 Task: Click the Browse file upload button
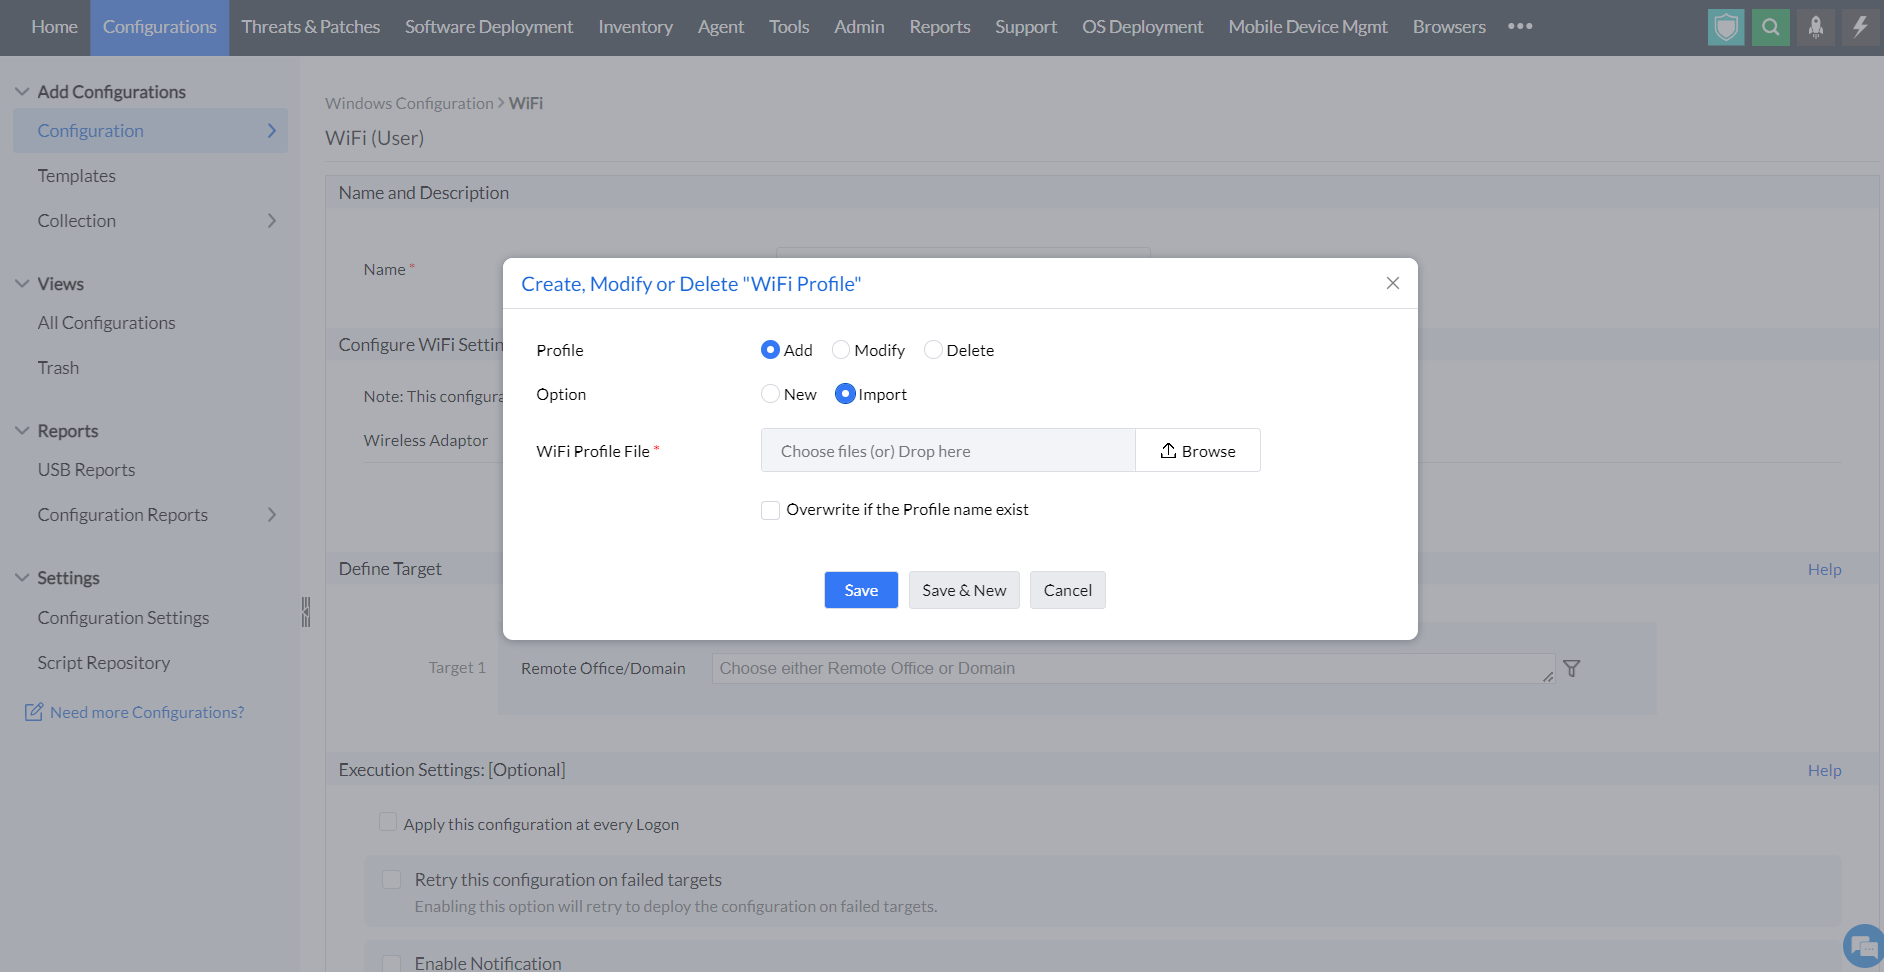[1198, 451]
